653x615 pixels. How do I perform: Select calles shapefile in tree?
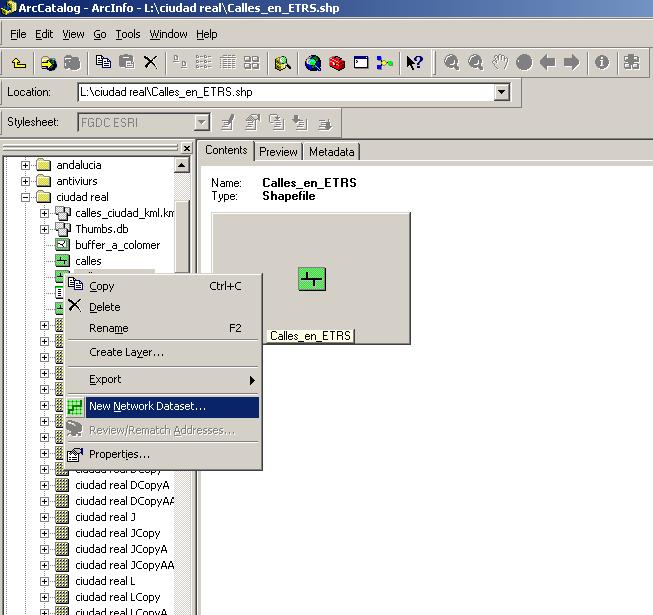pyautogui.click(x=88, y=261)
